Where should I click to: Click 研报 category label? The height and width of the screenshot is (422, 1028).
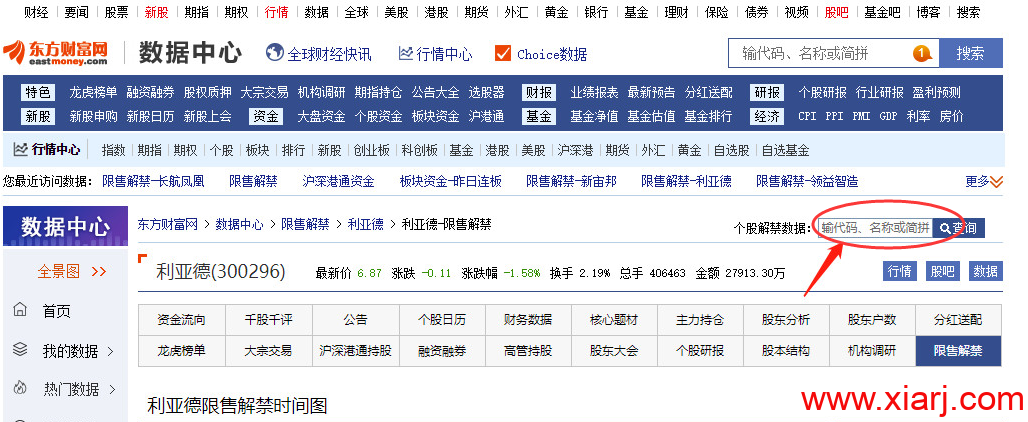pos(767,92)
